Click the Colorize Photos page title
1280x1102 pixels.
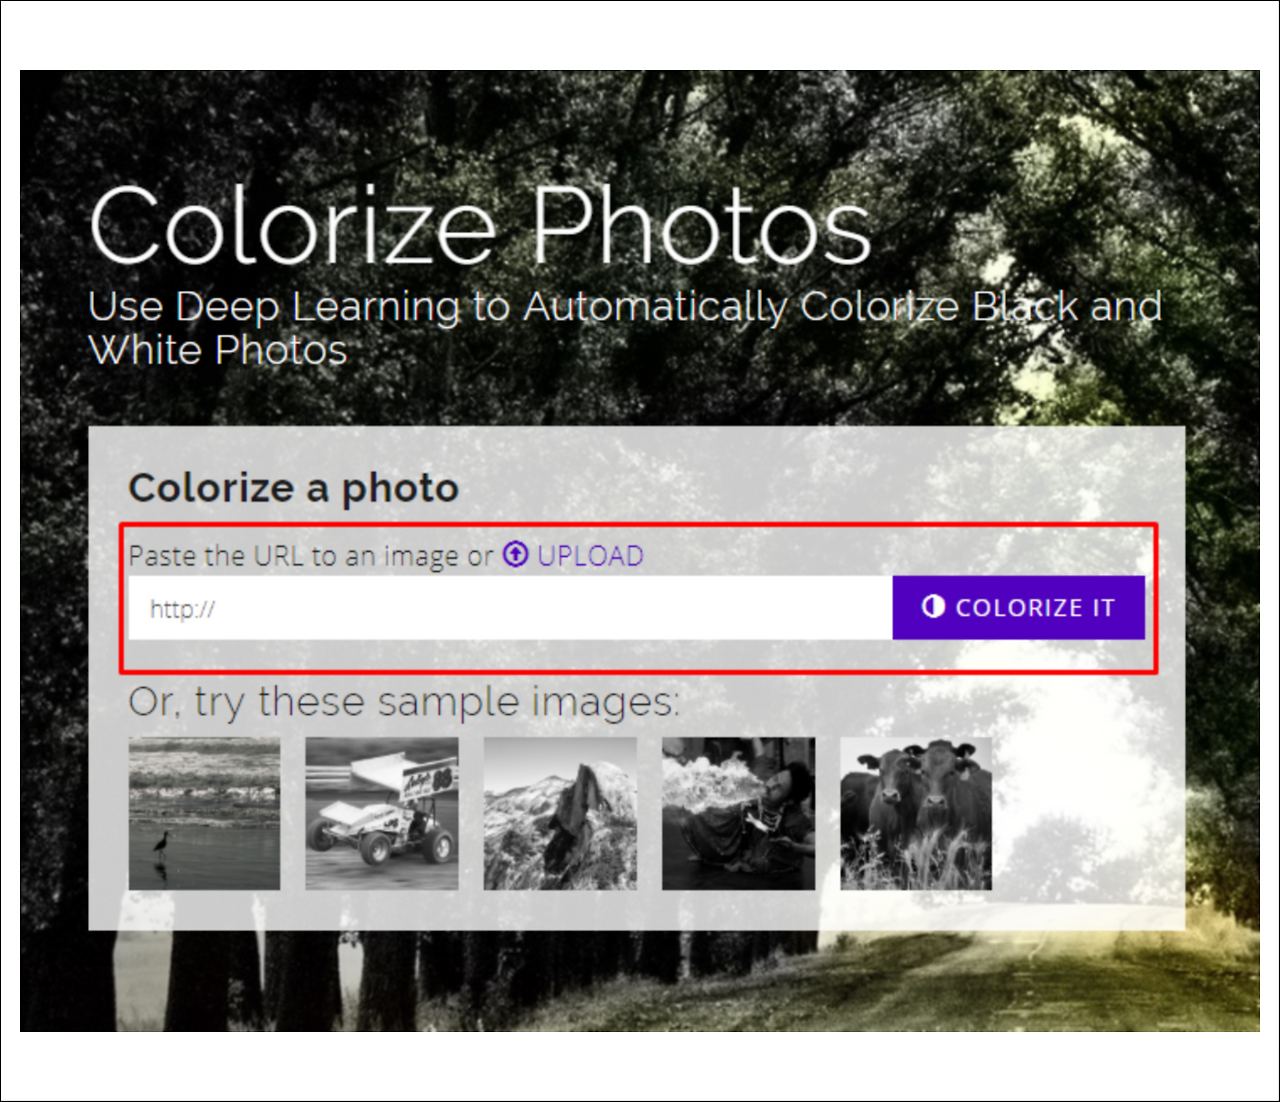[x=480, y=226]
